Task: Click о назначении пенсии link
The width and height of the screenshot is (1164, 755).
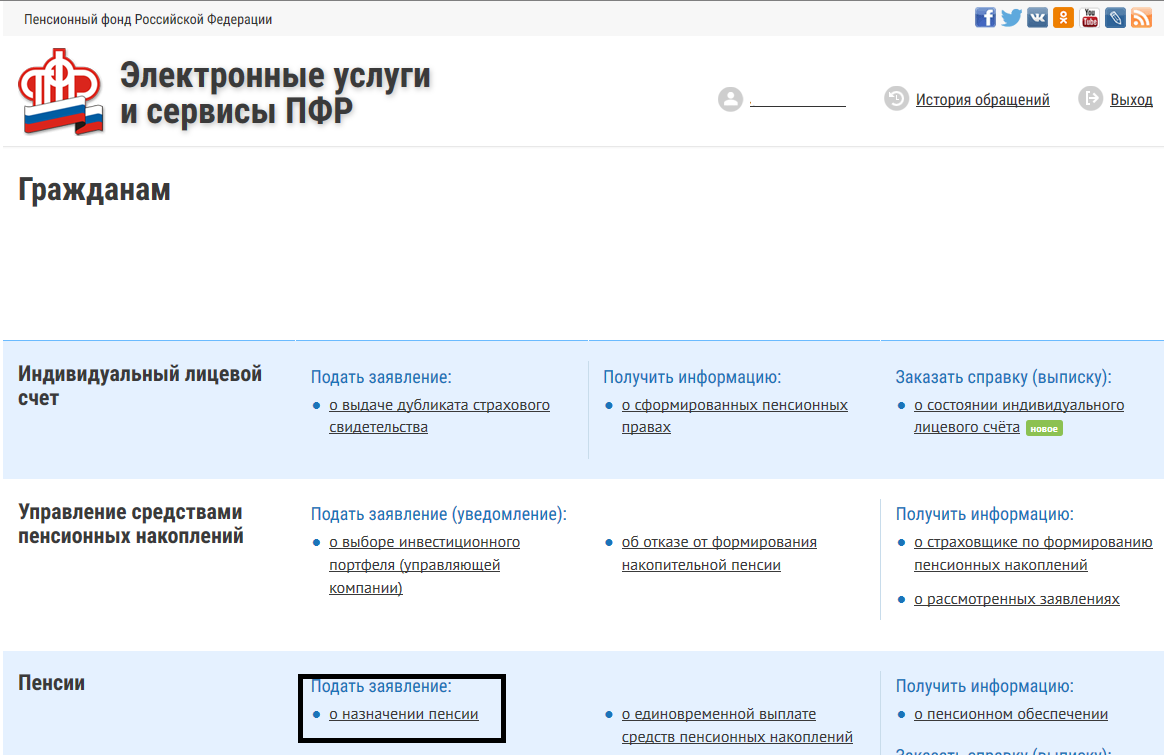Action: [x=403, y=714]
